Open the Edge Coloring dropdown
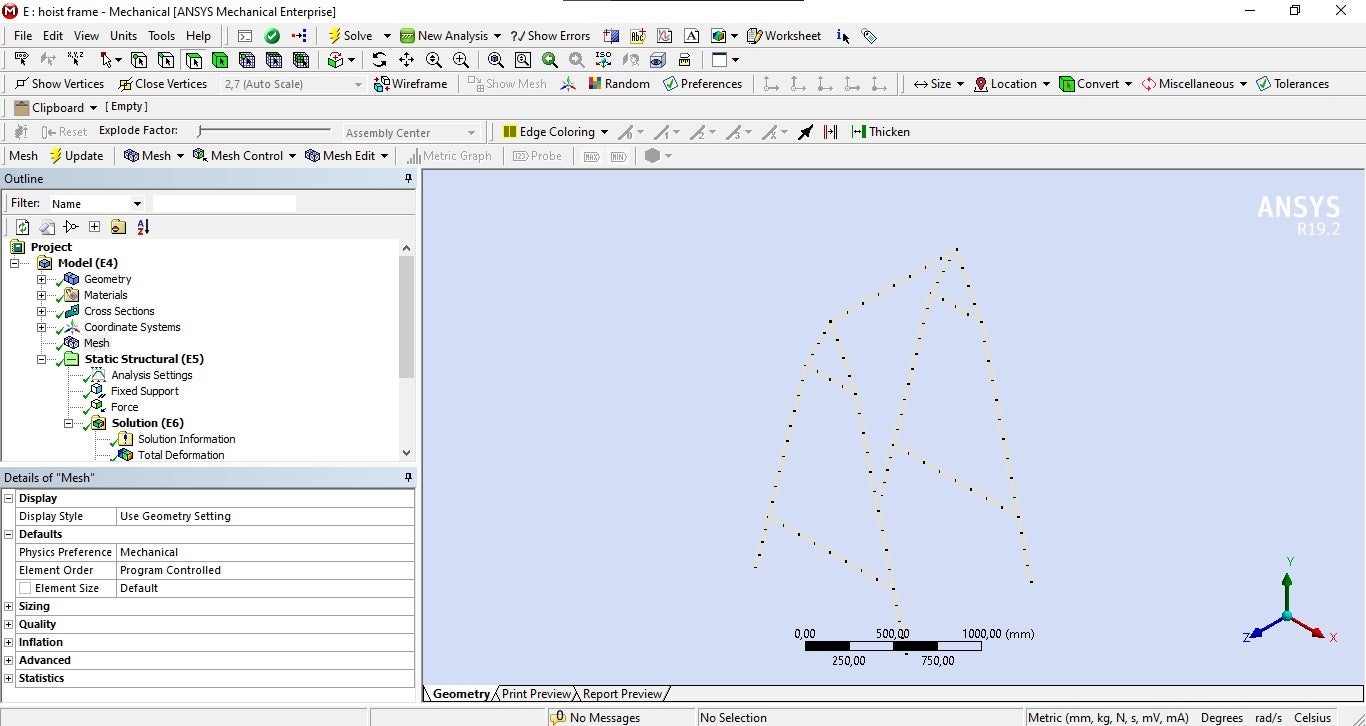 555,132
